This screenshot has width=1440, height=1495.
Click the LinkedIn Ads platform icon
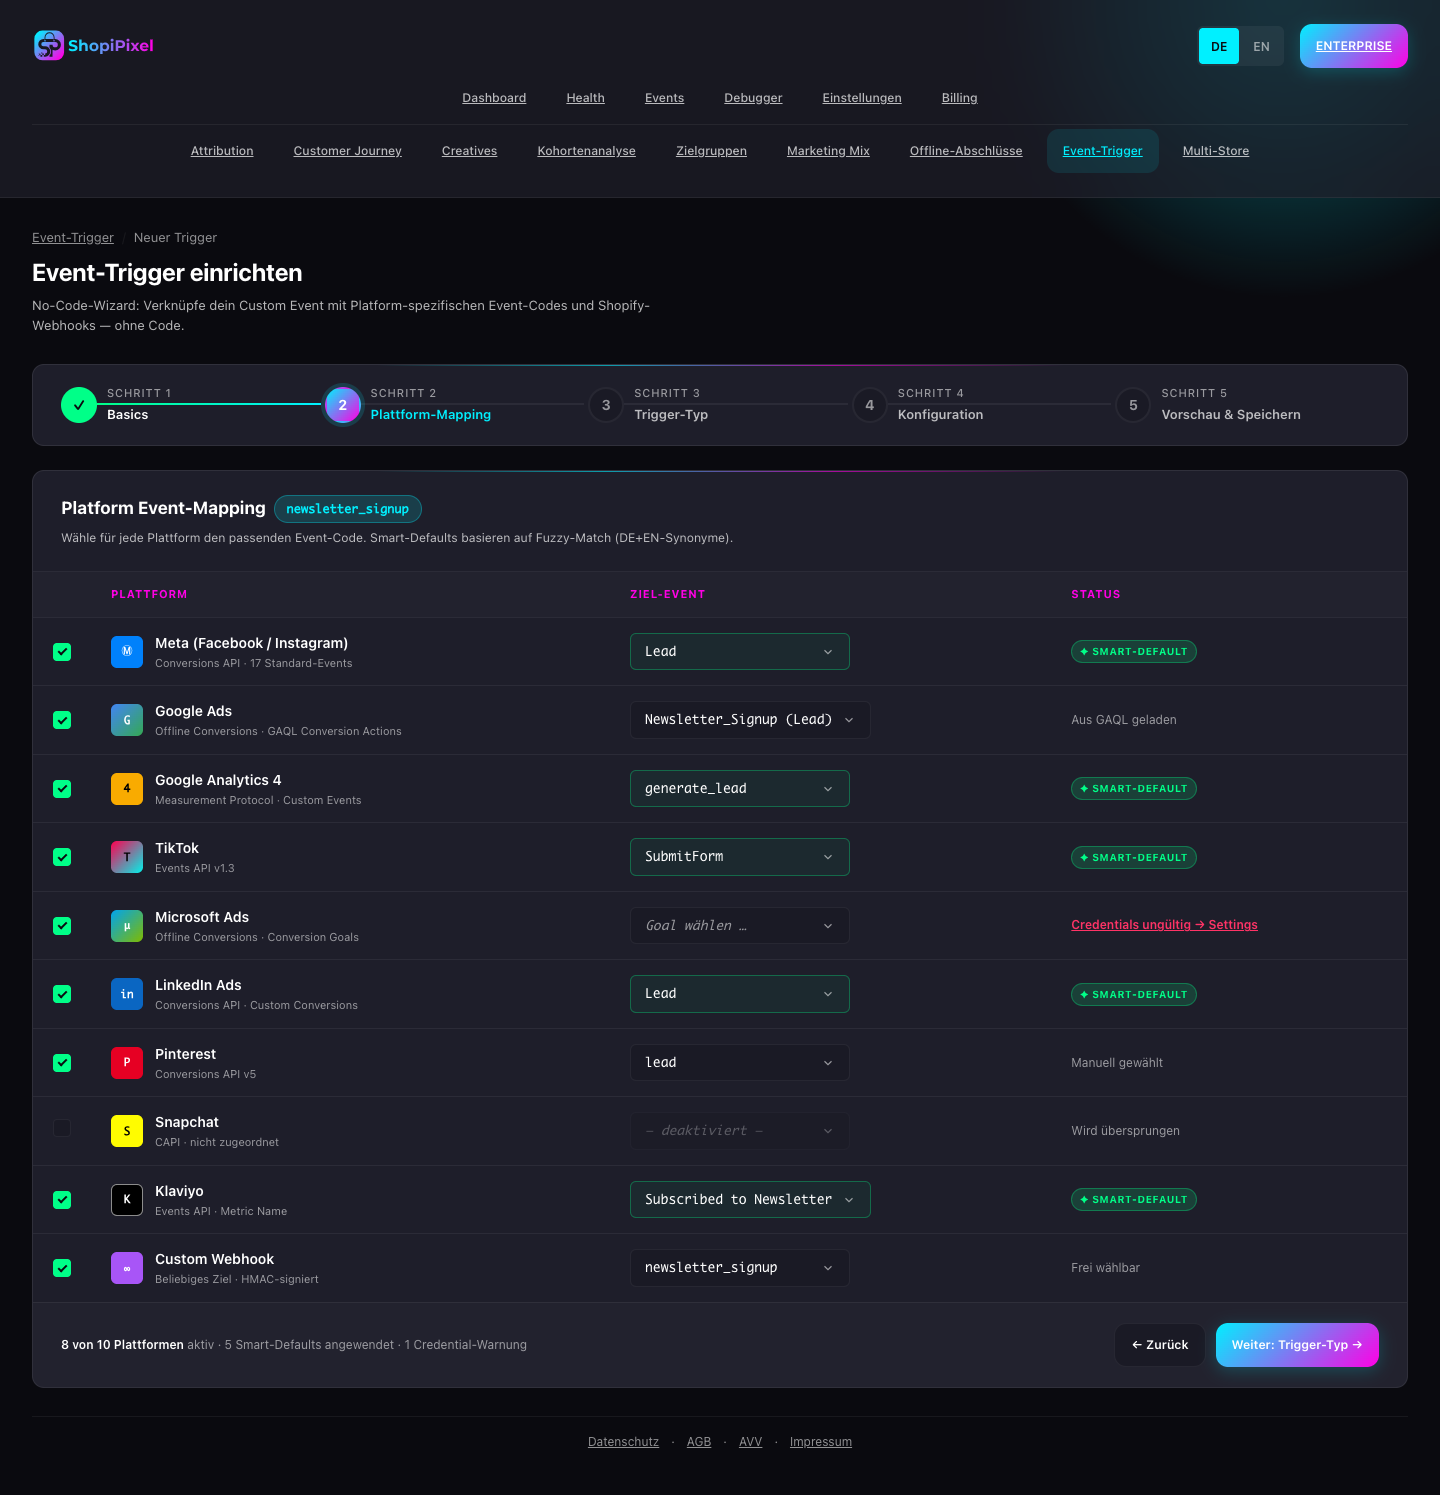click(127, 994)
